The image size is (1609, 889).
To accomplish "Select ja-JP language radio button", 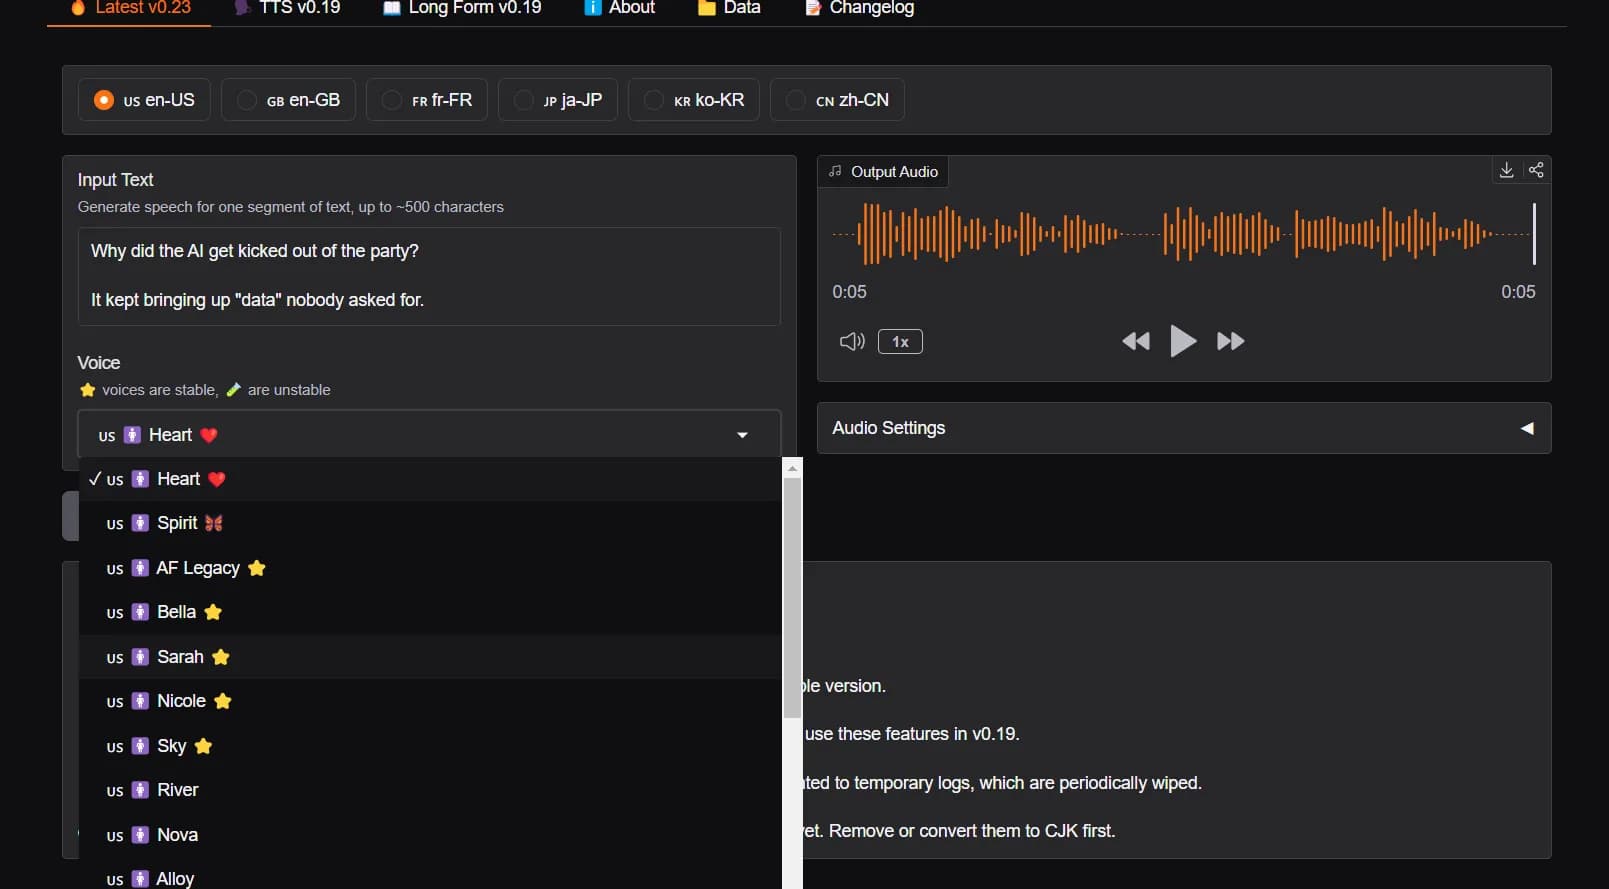I will (524, 100).
